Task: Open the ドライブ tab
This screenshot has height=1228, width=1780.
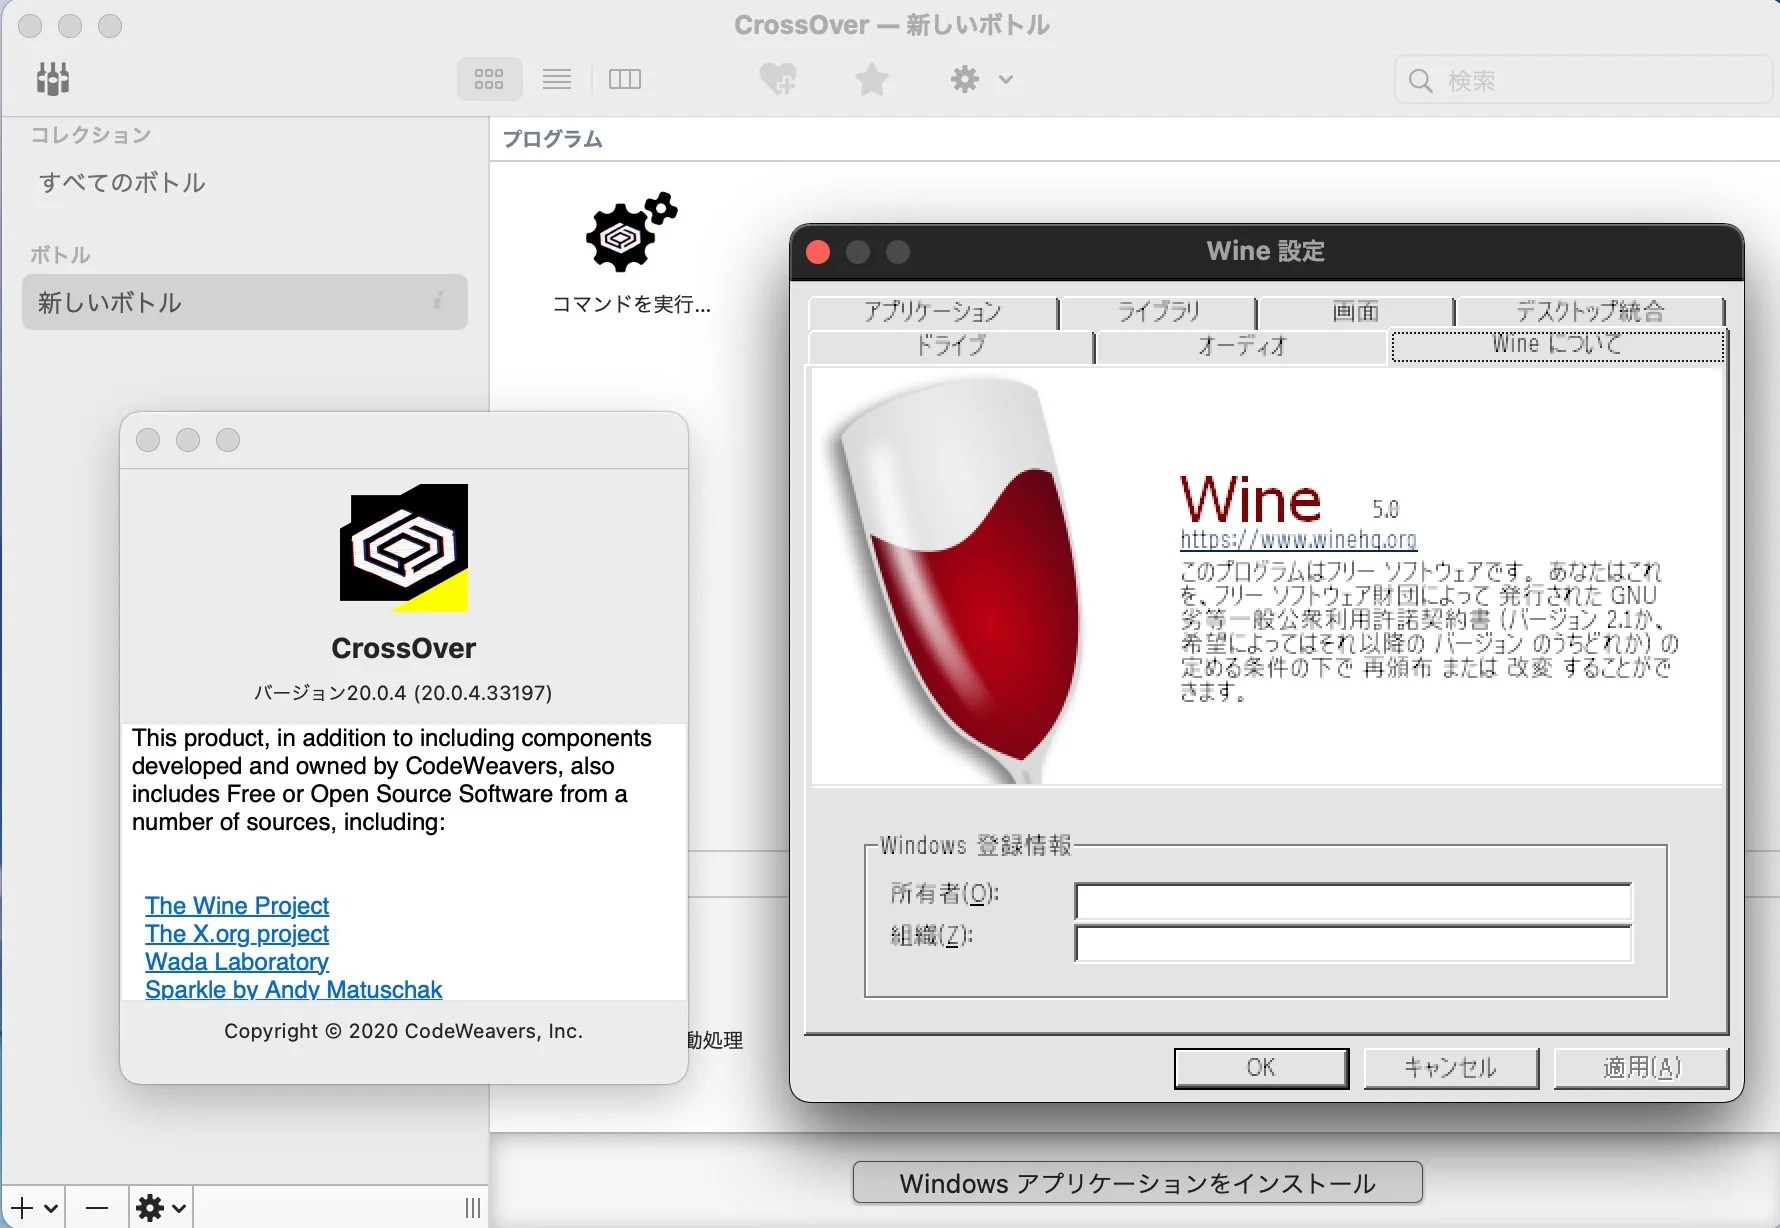Action: tap(950, 346)
